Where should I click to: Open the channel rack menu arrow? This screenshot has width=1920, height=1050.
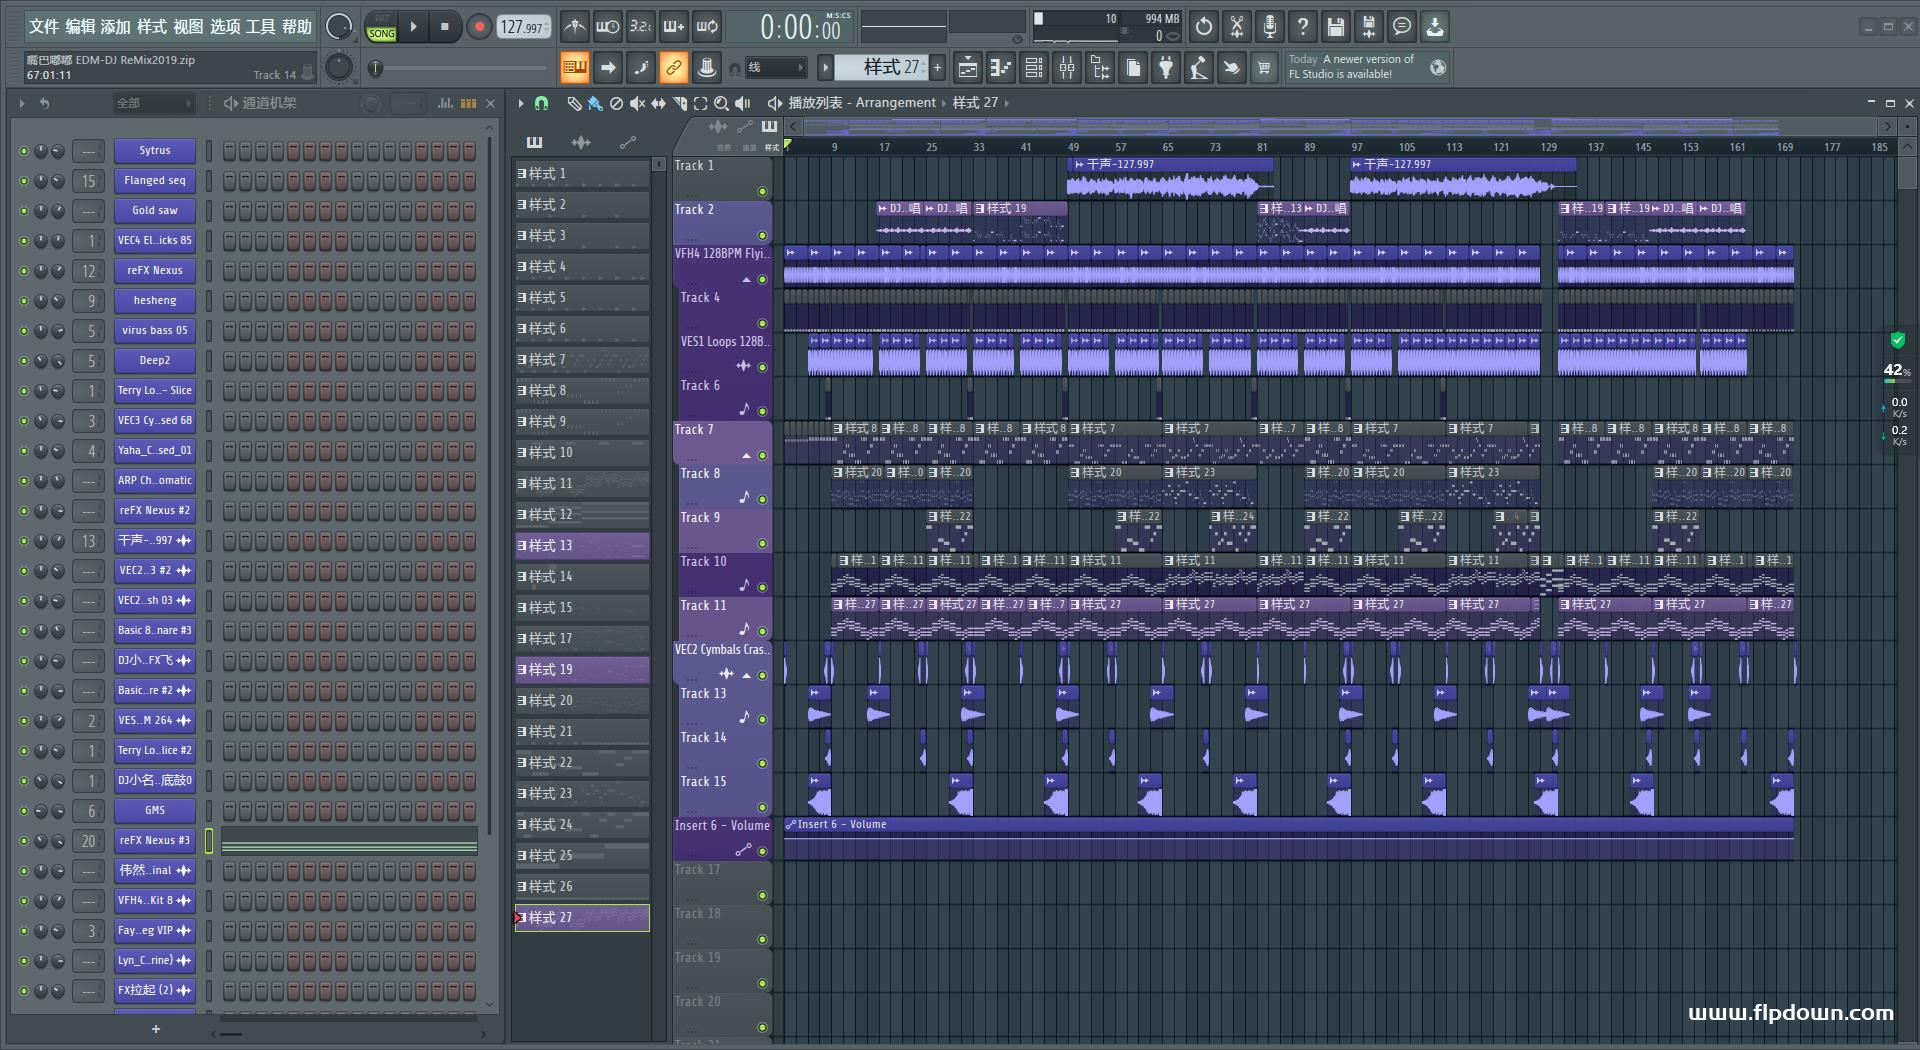click(x=22, y=103)
